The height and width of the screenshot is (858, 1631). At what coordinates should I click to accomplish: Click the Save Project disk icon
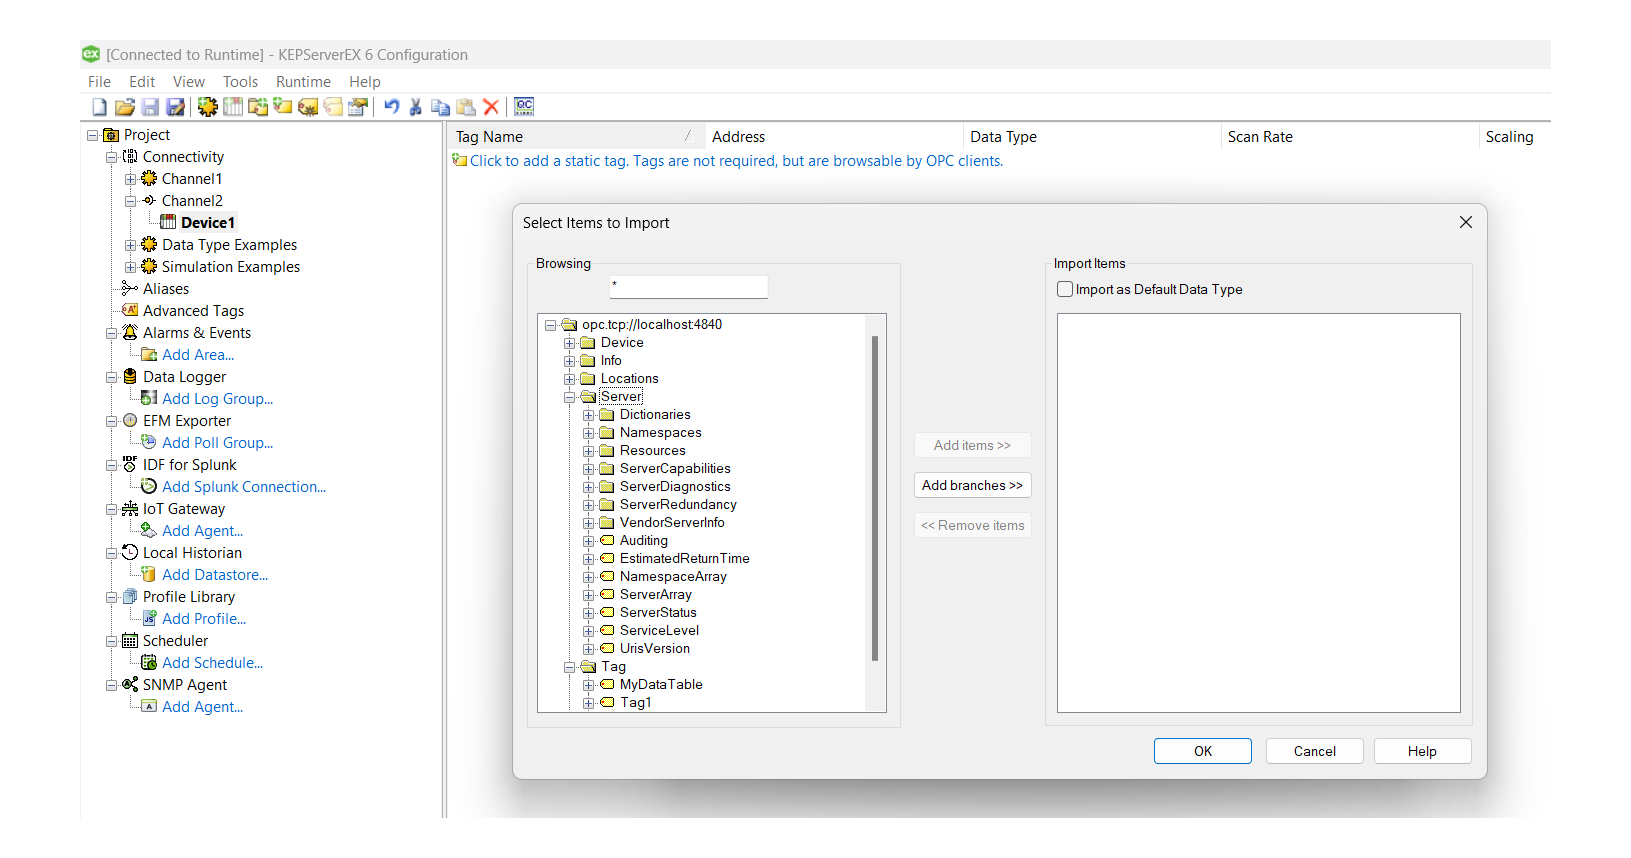(150, 107)
